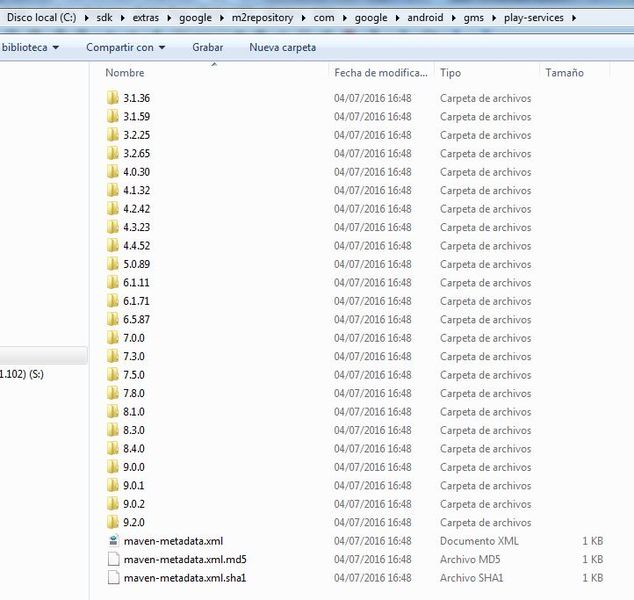The height and width of the screenshot is (600, 634).
Task: Expand the breadcrumb arrow after sdk
Action: [x=123, y=18]
